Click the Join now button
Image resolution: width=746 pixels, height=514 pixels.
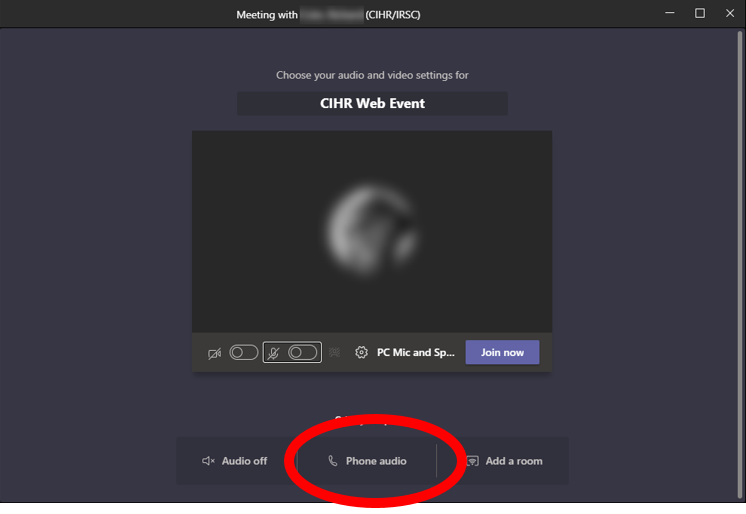(502, 352)
